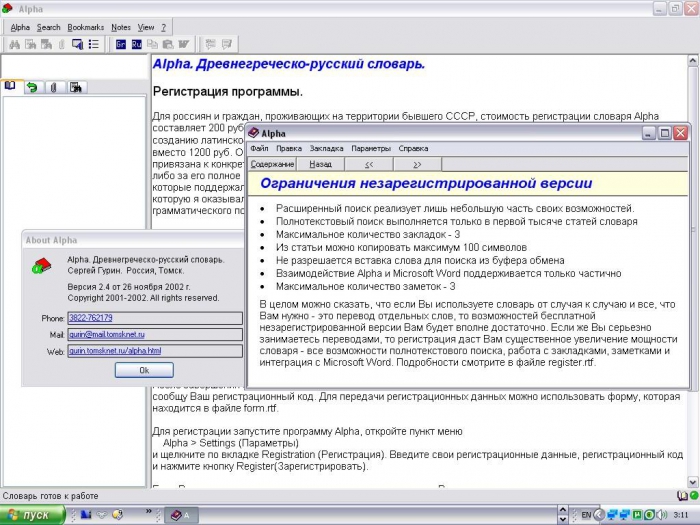Open the Файл menu in help window

coord(259,148)
